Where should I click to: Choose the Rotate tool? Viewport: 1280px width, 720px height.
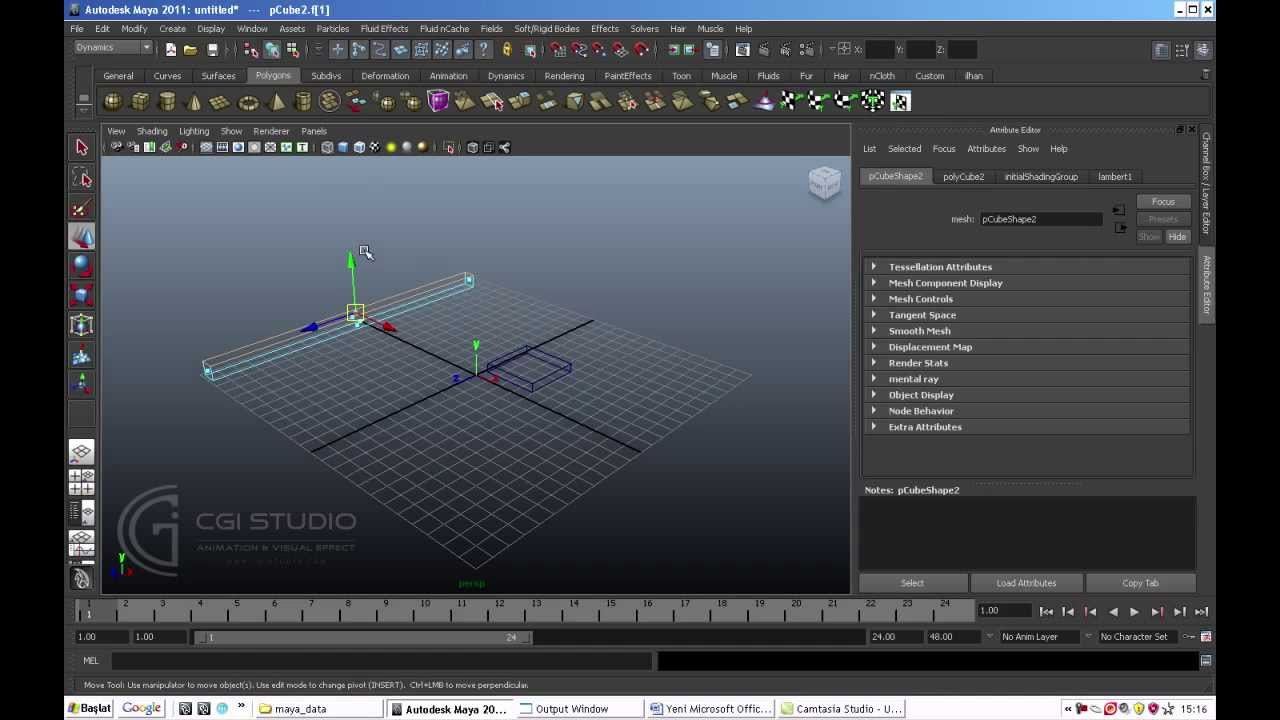click(x=82, y=267)
